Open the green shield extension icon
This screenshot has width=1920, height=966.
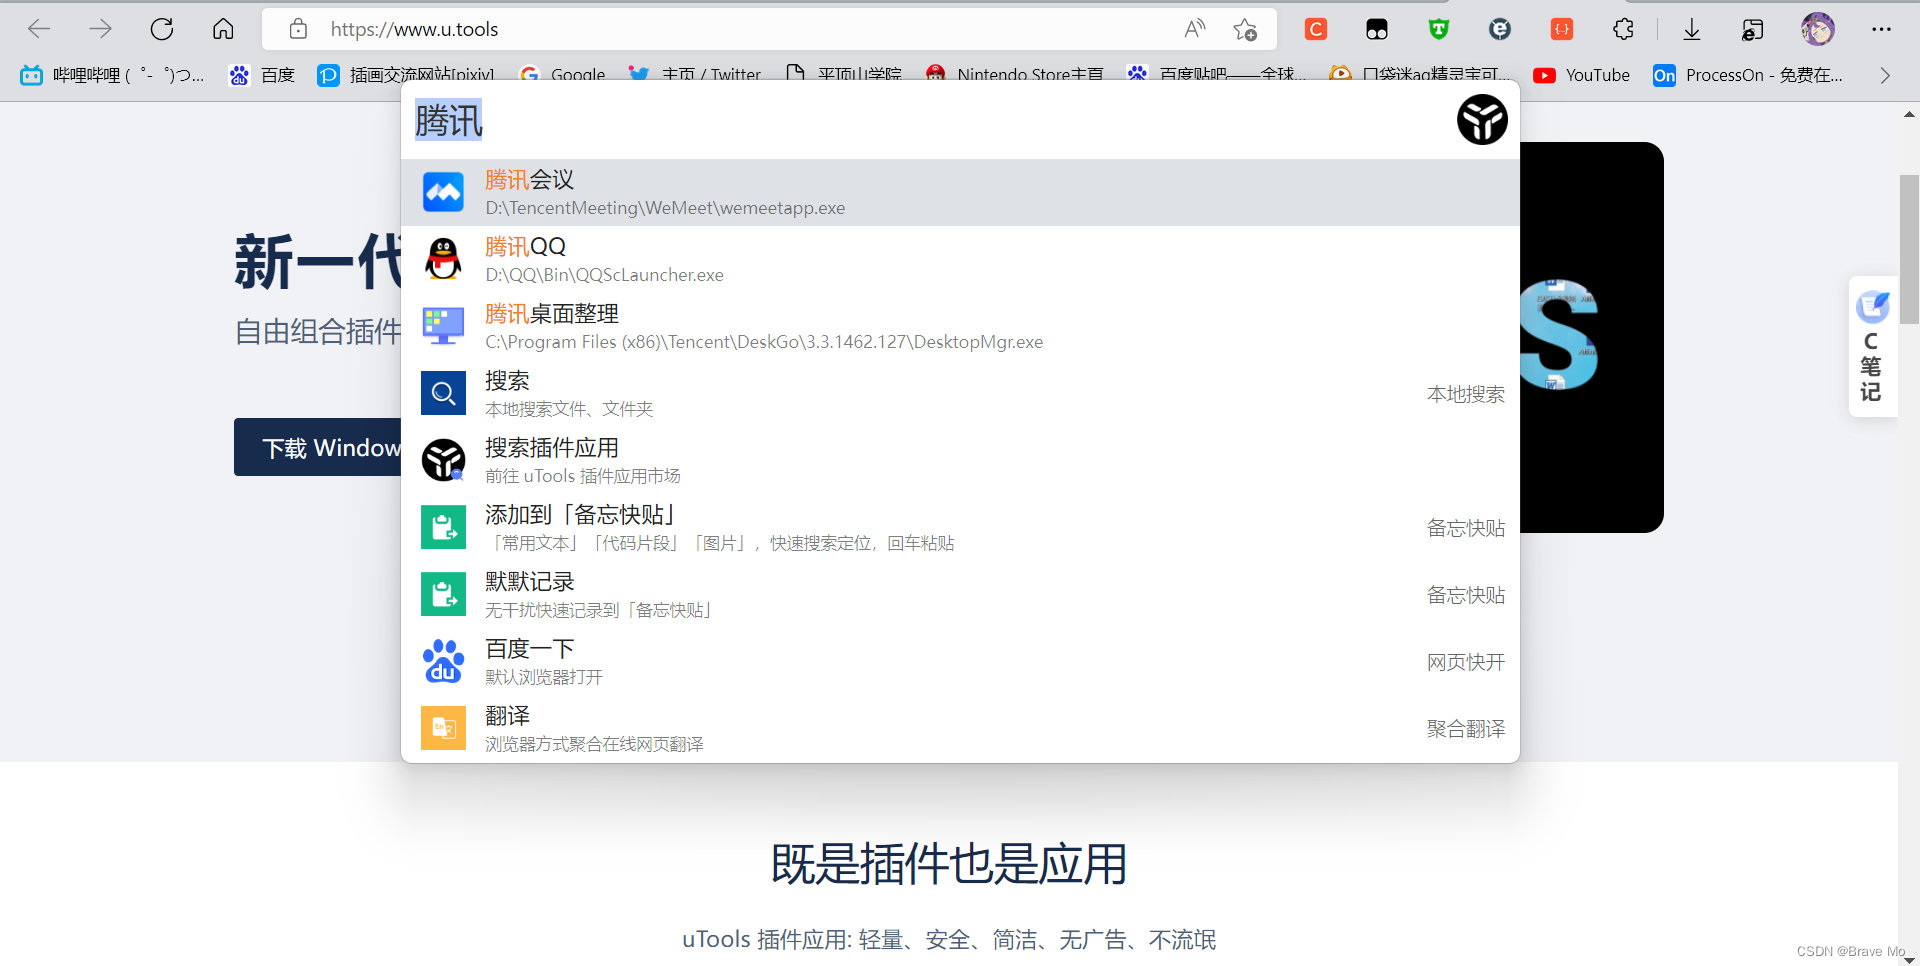pyautogui.click(x=1438, y=29)
